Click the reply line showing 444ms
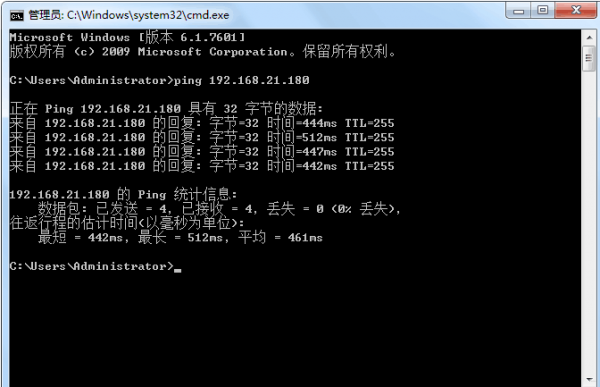This screenshot has width=600, height=387. pyautogui.click(x=202, y=123)
